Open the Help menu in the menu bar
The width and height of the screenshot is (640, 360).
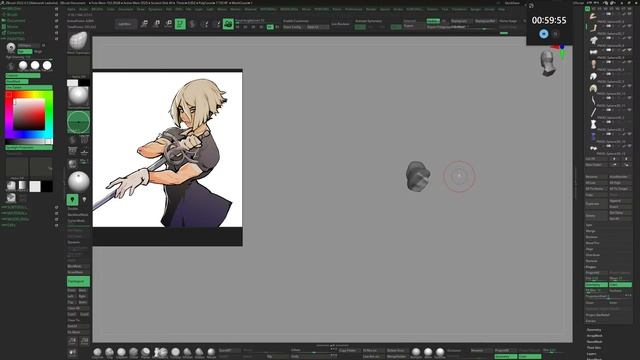pyautogui.click(x=501, y=9)
